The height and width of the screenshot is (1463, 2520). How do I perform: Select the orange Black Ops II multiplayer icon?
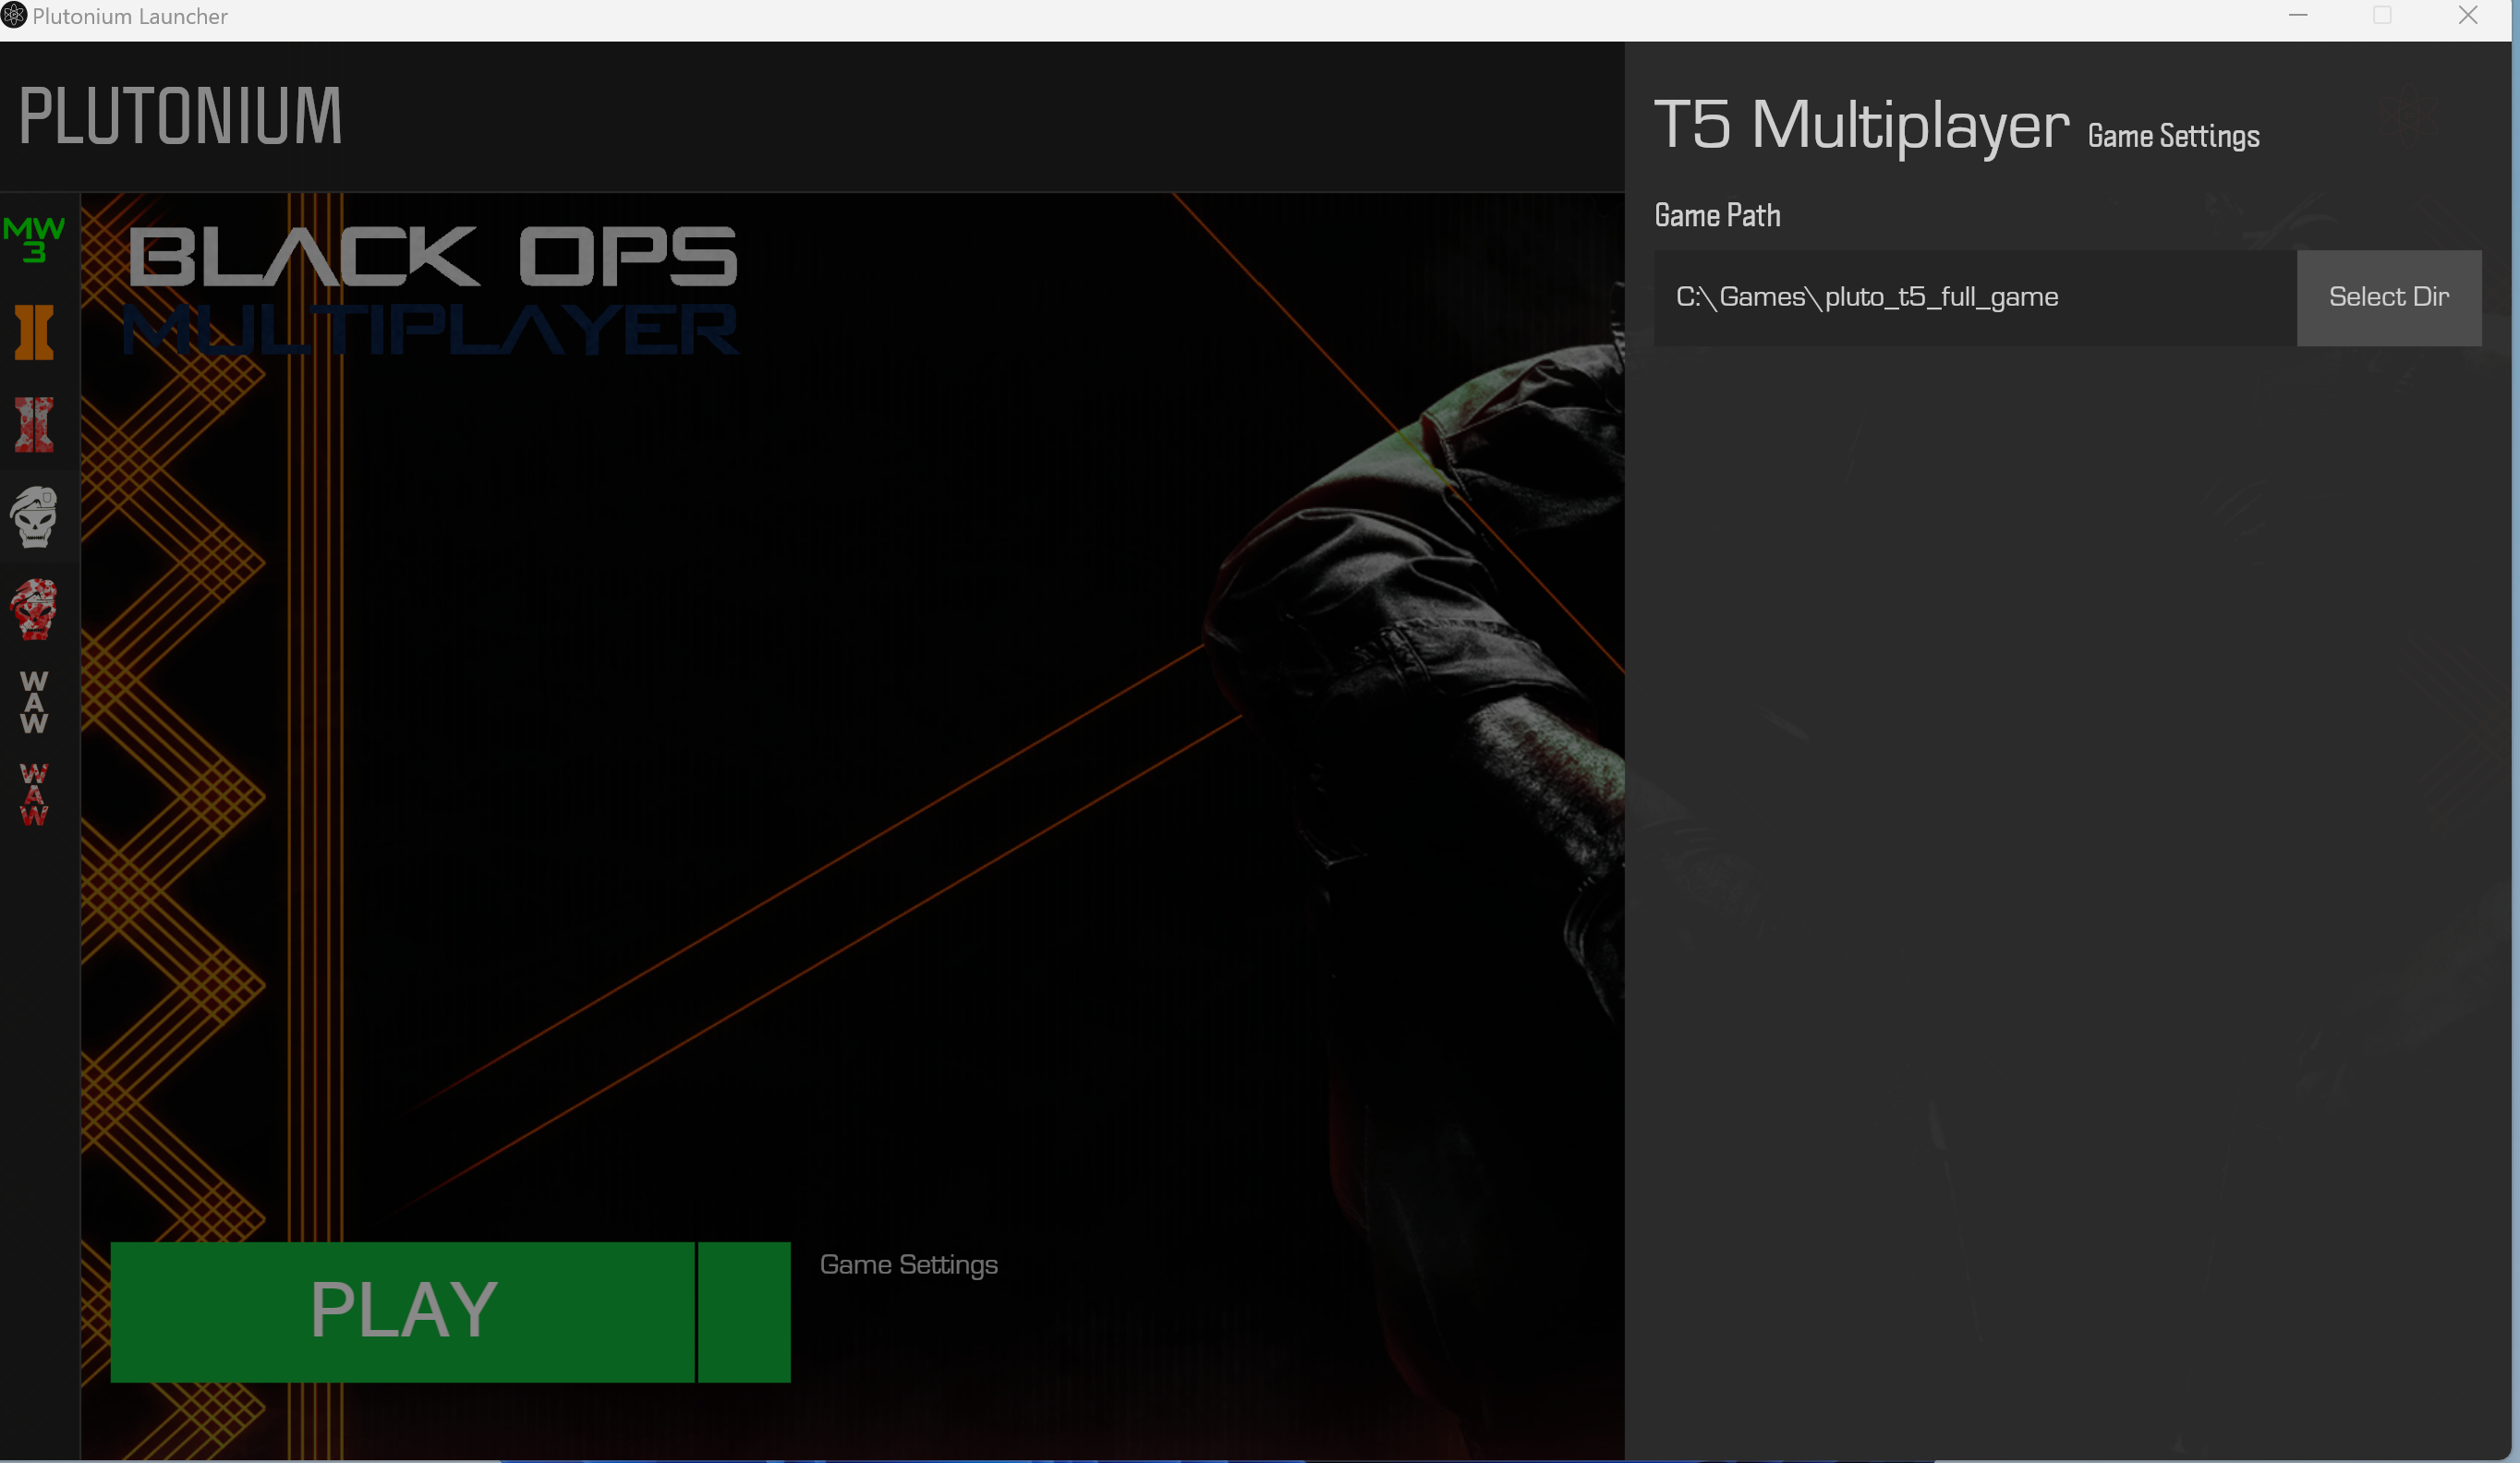(x=34, y=332)
